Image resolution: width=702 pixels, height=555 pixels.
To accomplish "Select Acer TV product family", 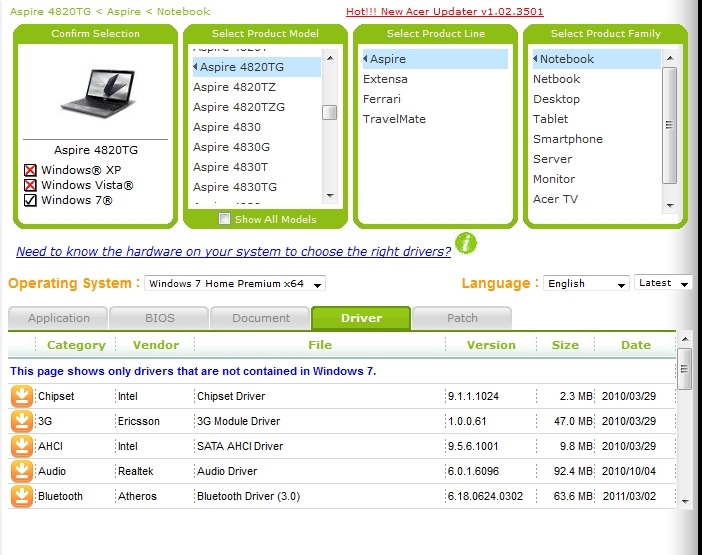I will (555, 199).
